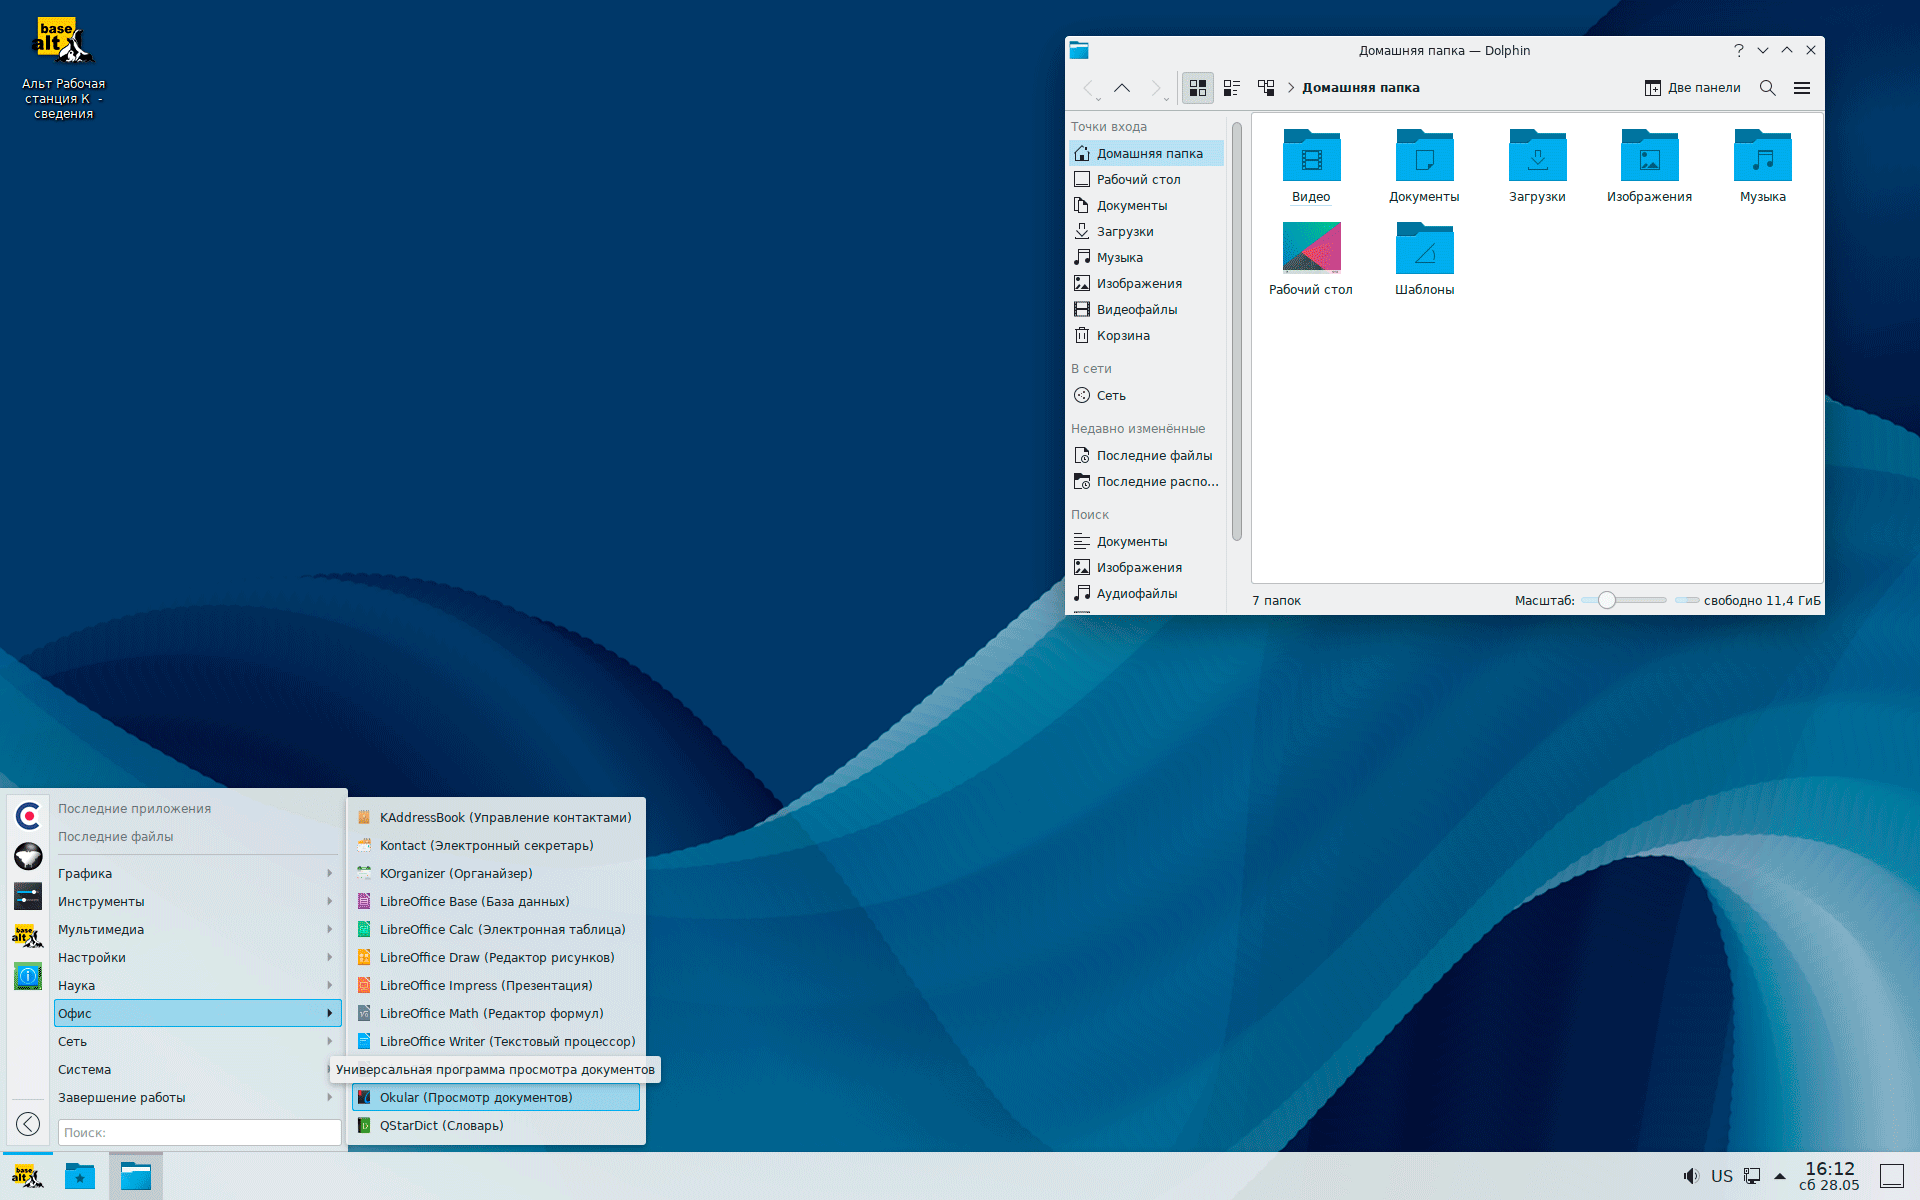Show hidden system tray icons arrow
Image resolution: width=1920 pixels, height=1200 pixels.
1780,1176
